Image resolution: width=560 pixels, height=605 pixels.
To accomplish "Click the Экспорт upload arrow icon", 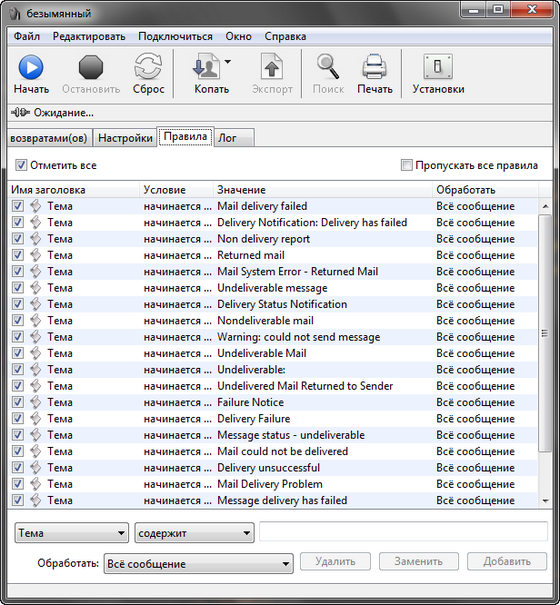I will [x=272, y=67].
